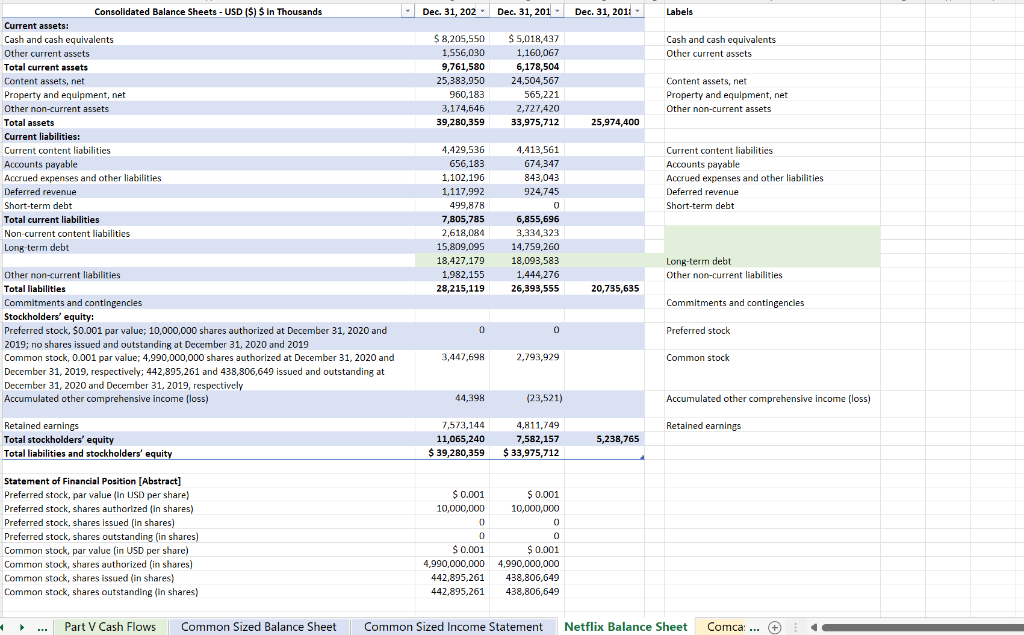Open the Dec. 31, 2018 column filter dropdown

tap(635, 11)
